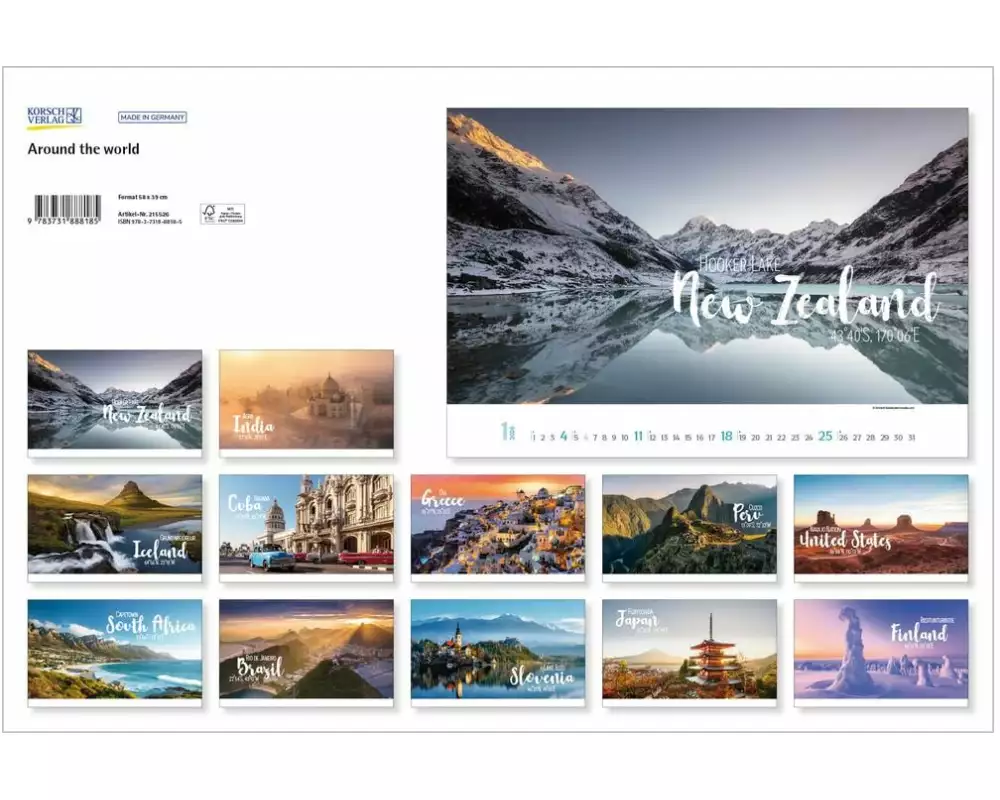1000x800 pixels.
Task: Open the Havana Cuba page thumbnail
Action: 305,528
